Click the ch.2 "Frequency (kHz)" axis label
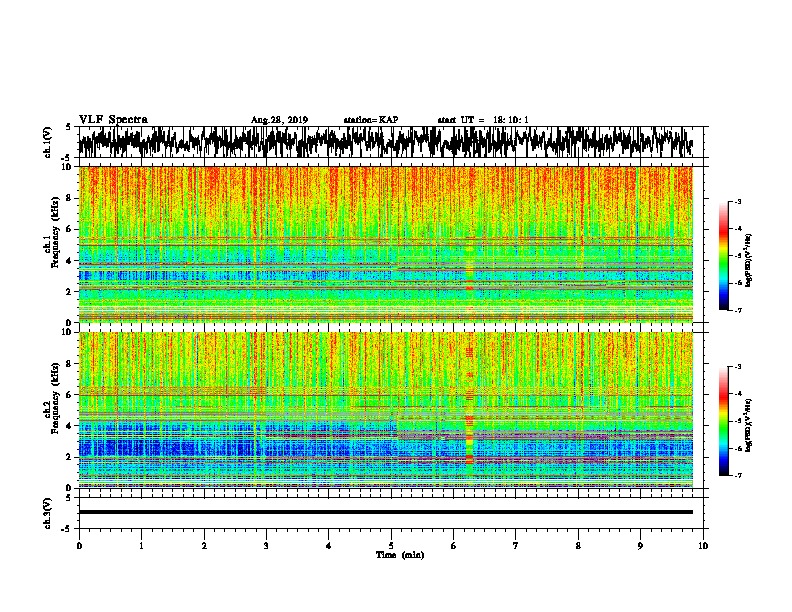Viewport: 792px width, 612px height. click(x=55, y=398)
